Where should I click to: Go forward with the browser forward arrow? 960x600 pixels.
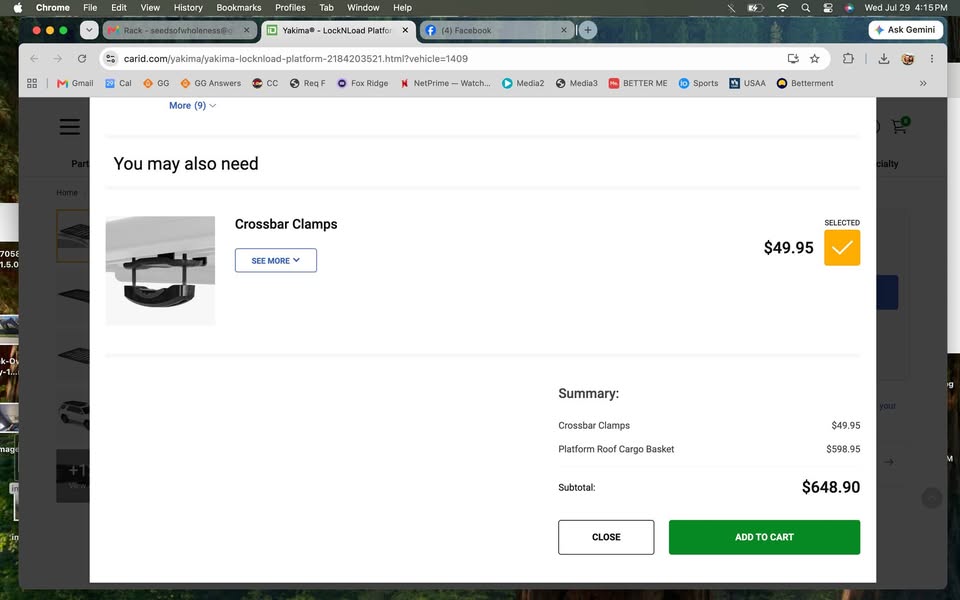58,59
